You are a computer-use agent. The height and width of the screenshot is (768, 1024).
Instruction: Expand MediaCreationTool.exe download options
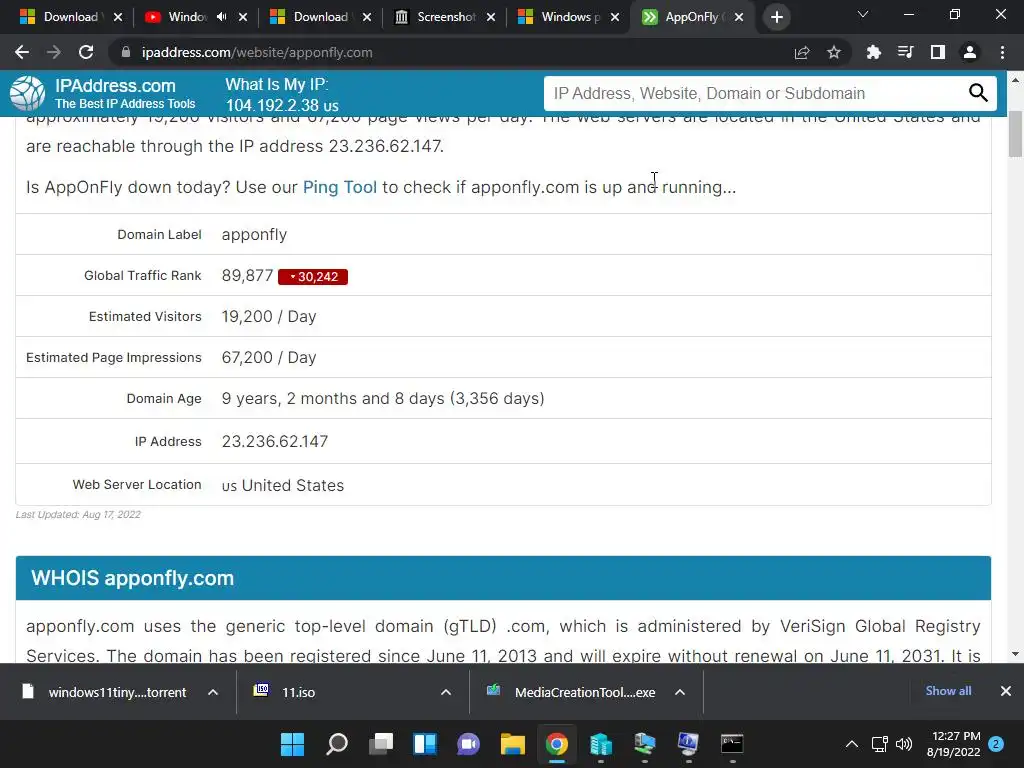click(680, 692)
